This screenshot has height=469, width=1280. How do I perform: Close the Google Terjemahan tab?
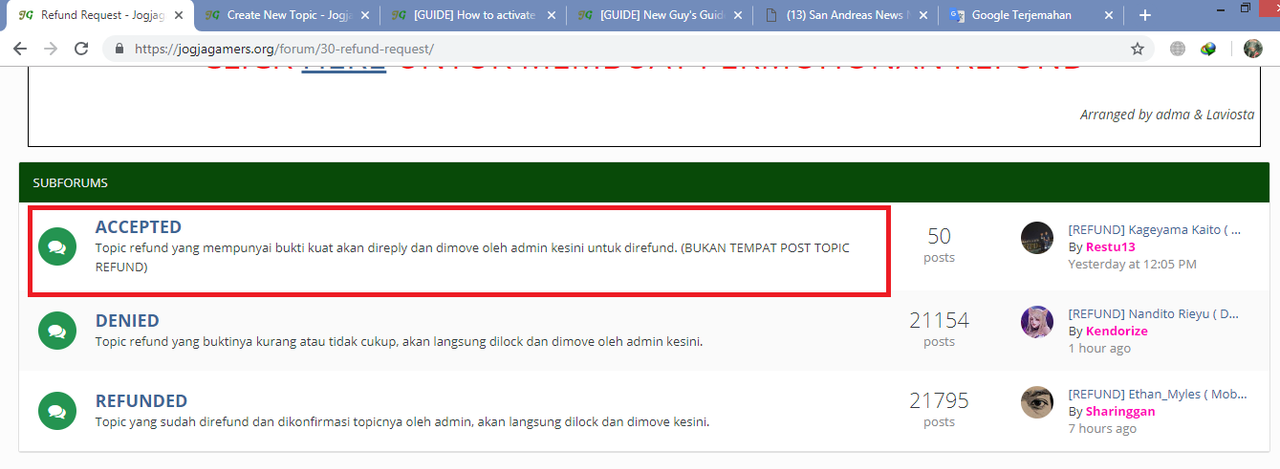pyautogui.click(x=1110, y=15)
